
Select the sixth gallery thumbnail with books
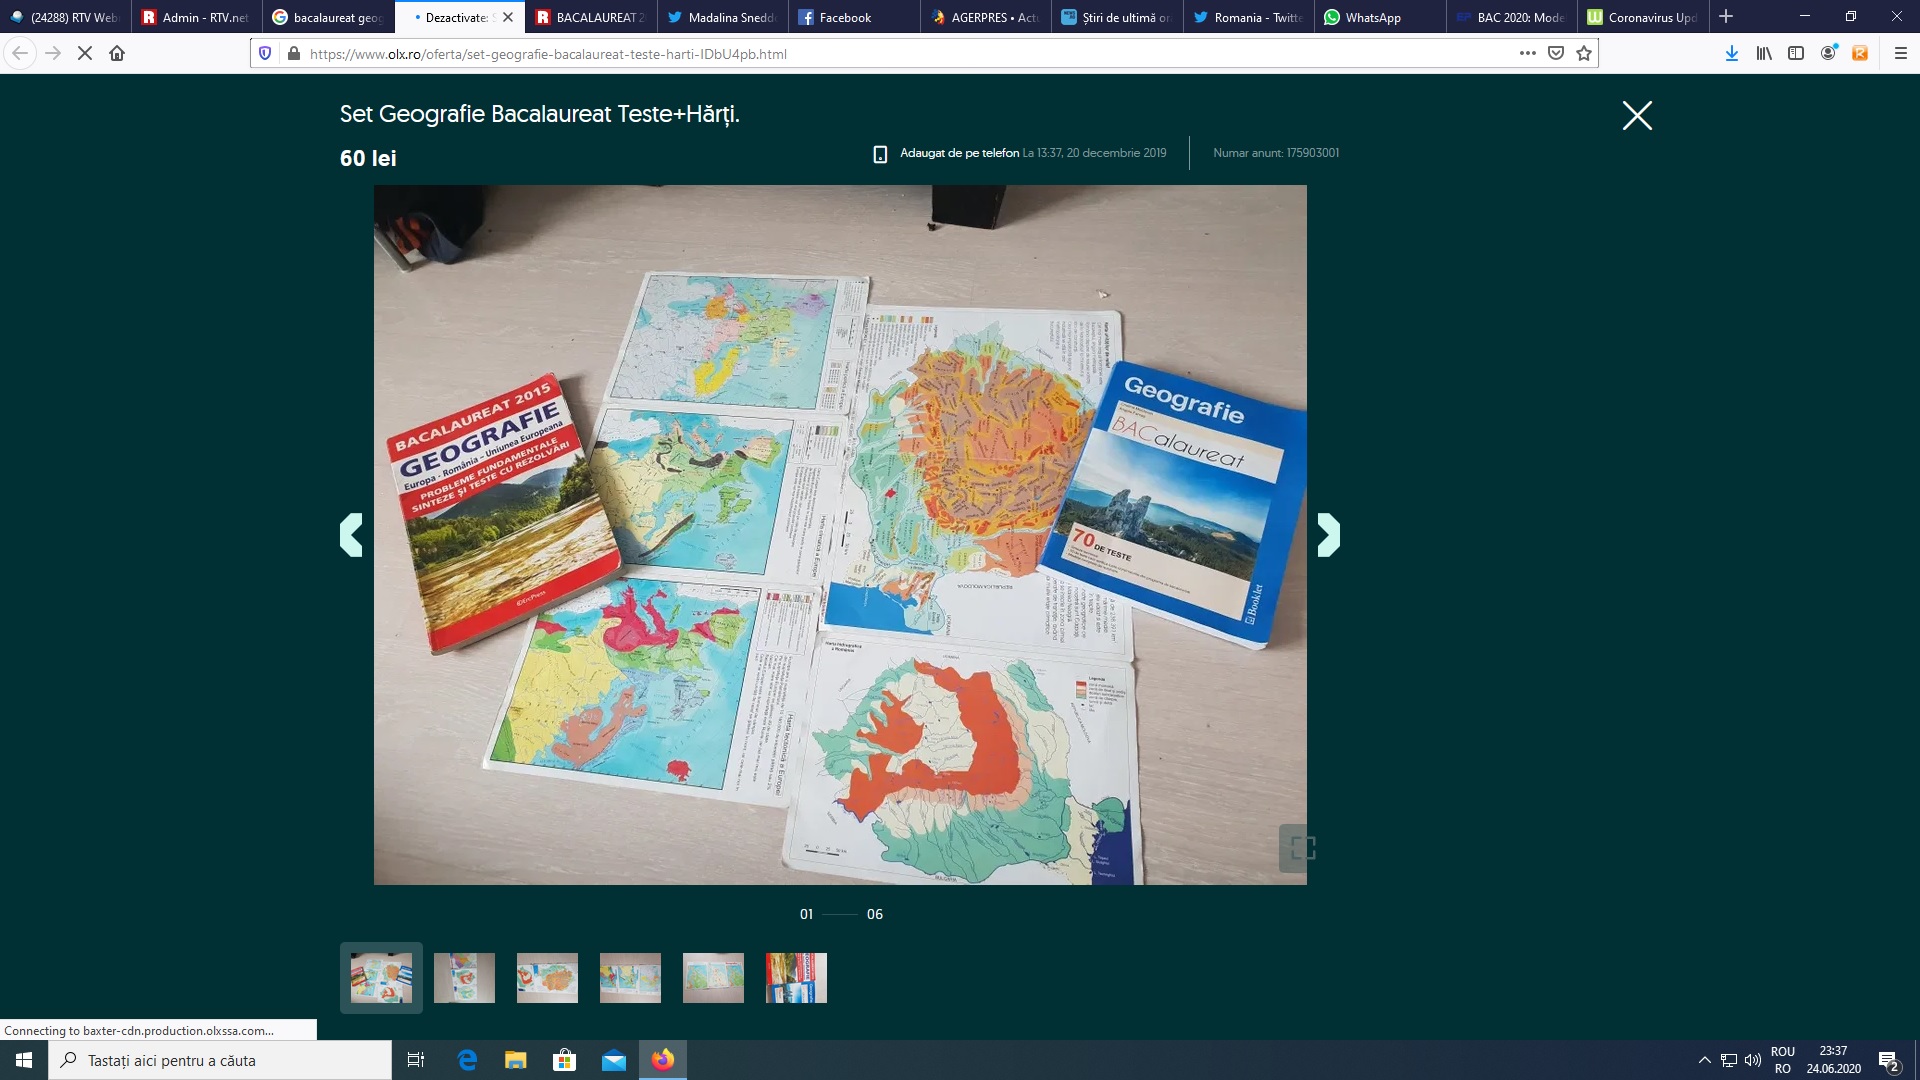click(796, 978)
